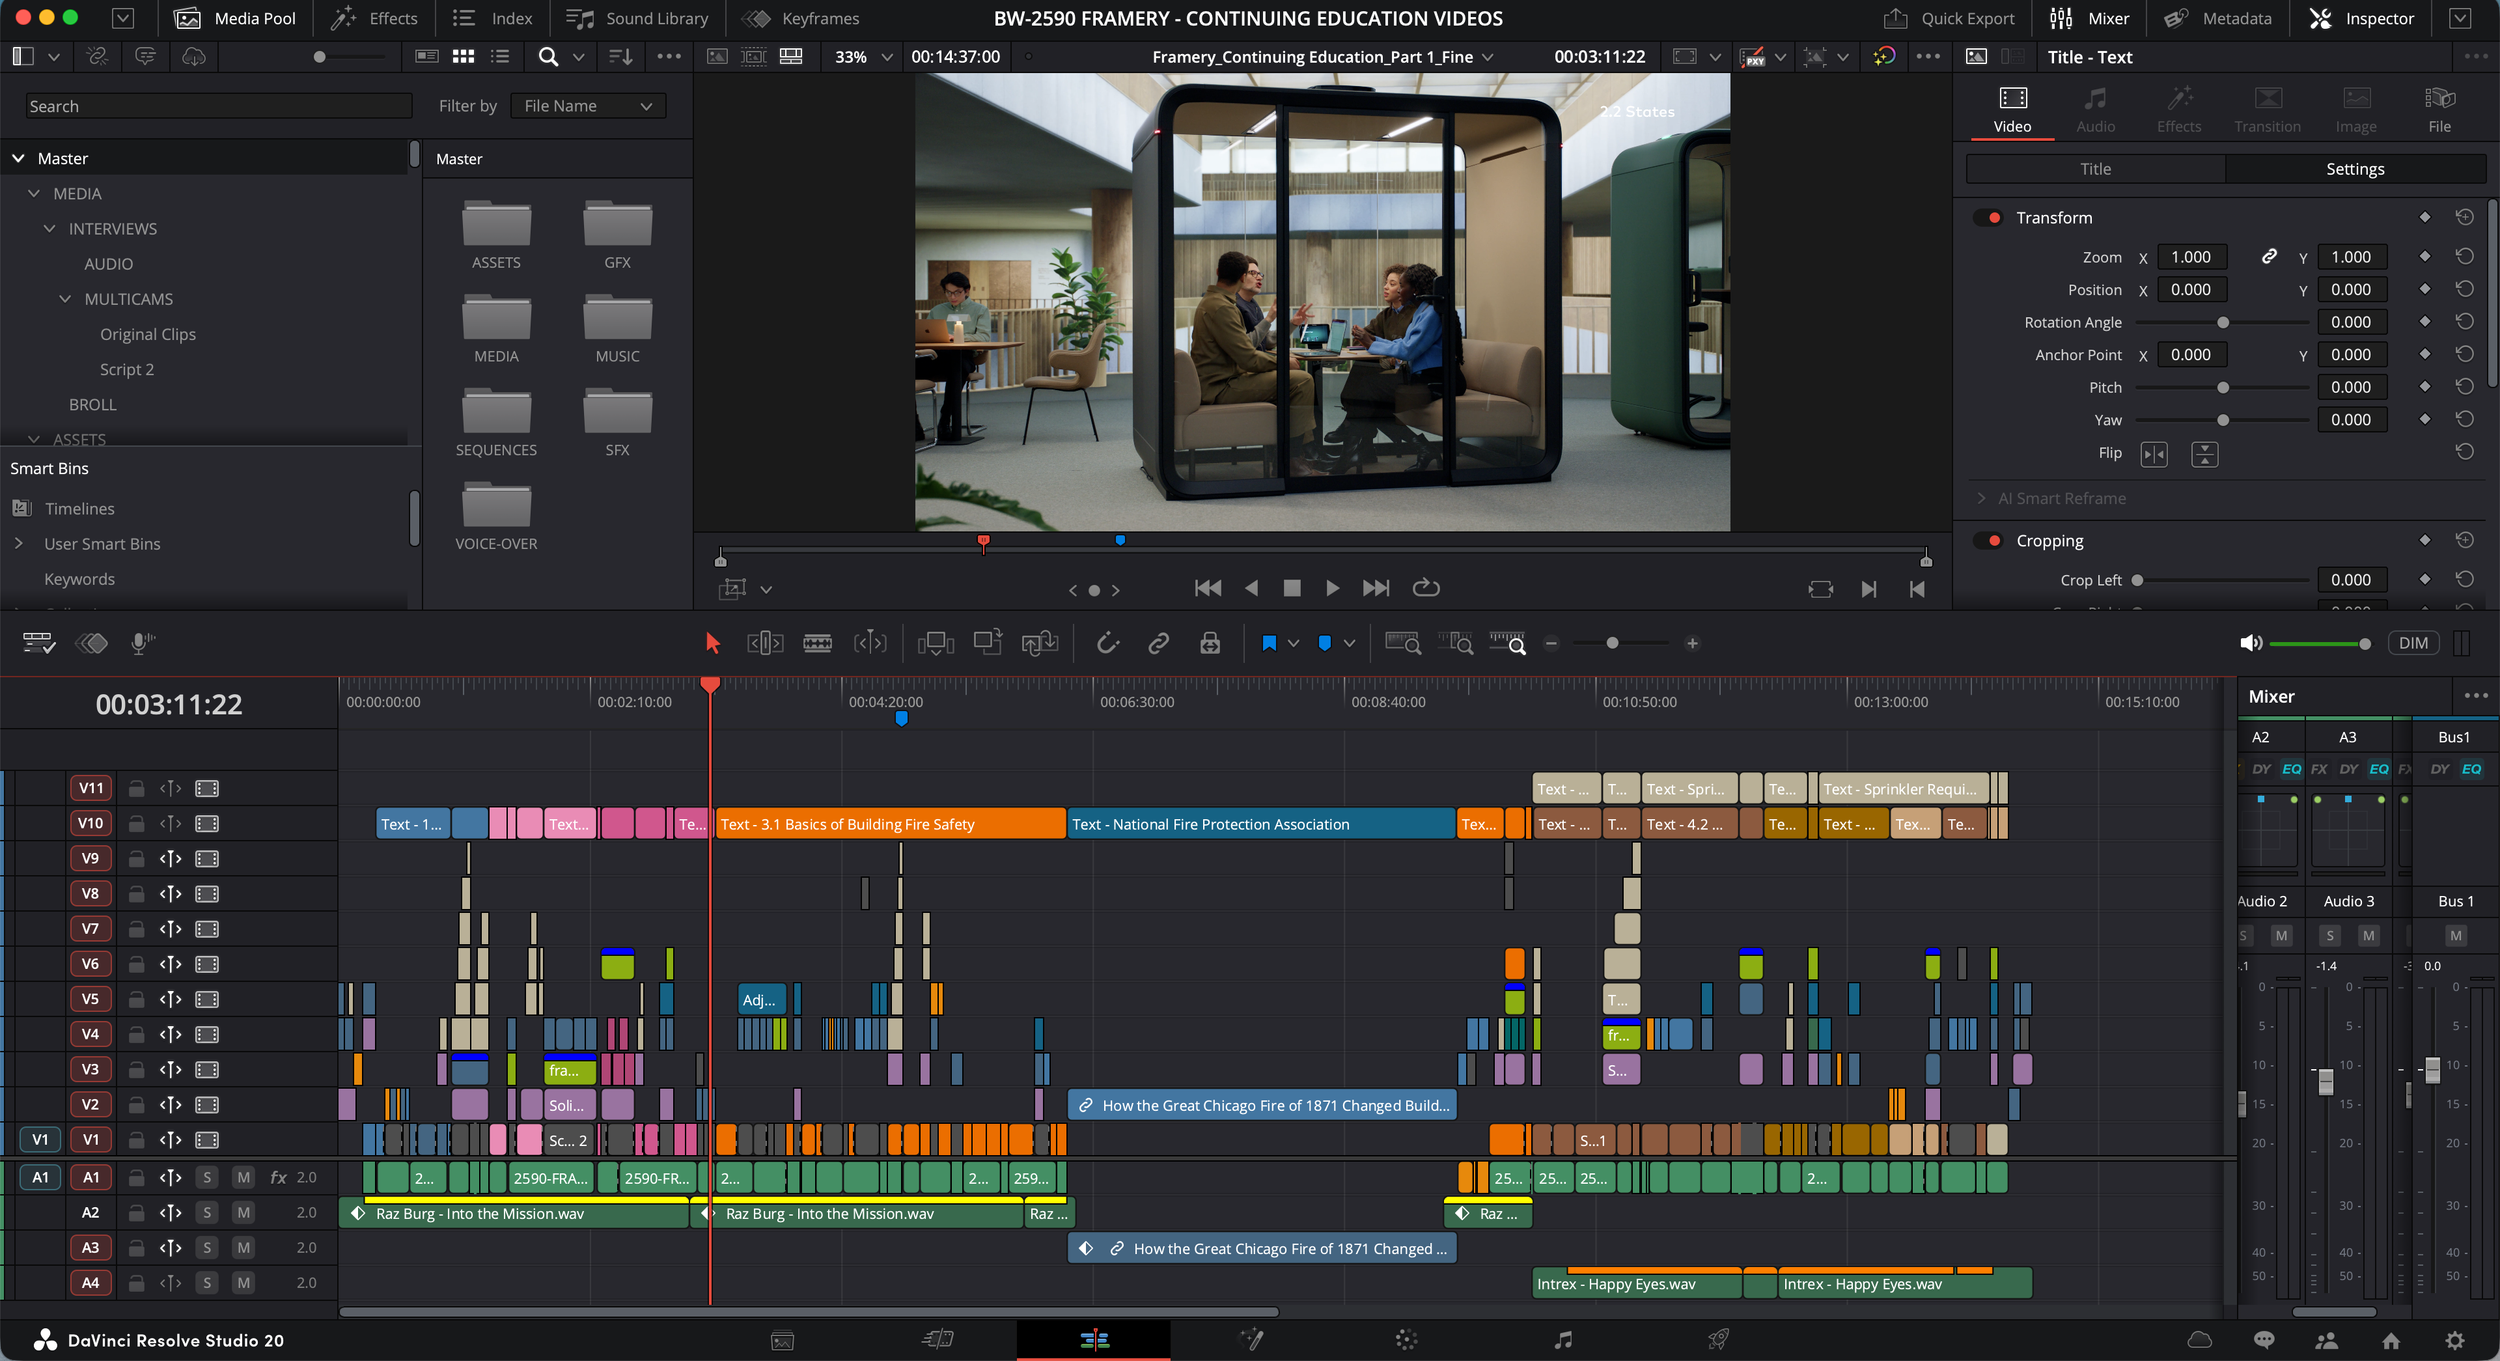Viewport: 2500px width, 1361px height.
Task: Toggle the timeline snapping magnet icon
Action: tap(1107, 643)
